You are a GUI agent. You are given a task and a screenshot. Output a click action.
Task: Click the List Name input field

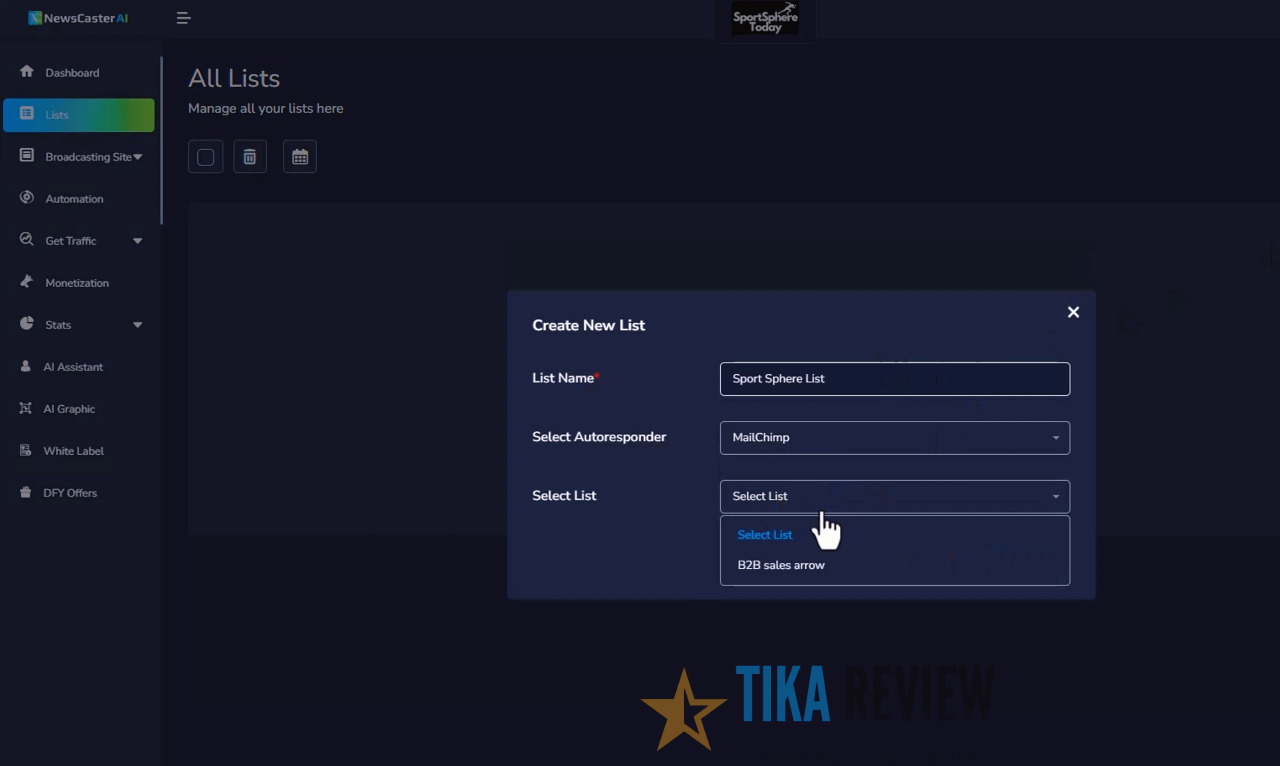(x=895, y=379)
